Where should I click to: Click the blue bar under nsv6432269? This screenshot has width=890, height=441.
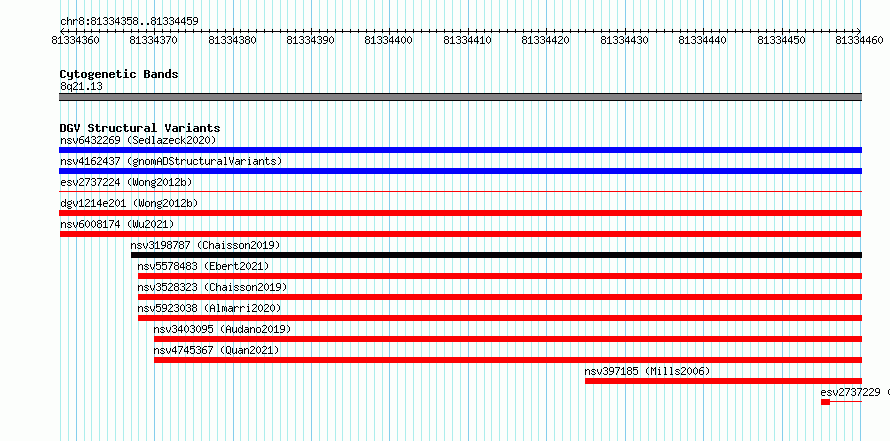point(460,150)
